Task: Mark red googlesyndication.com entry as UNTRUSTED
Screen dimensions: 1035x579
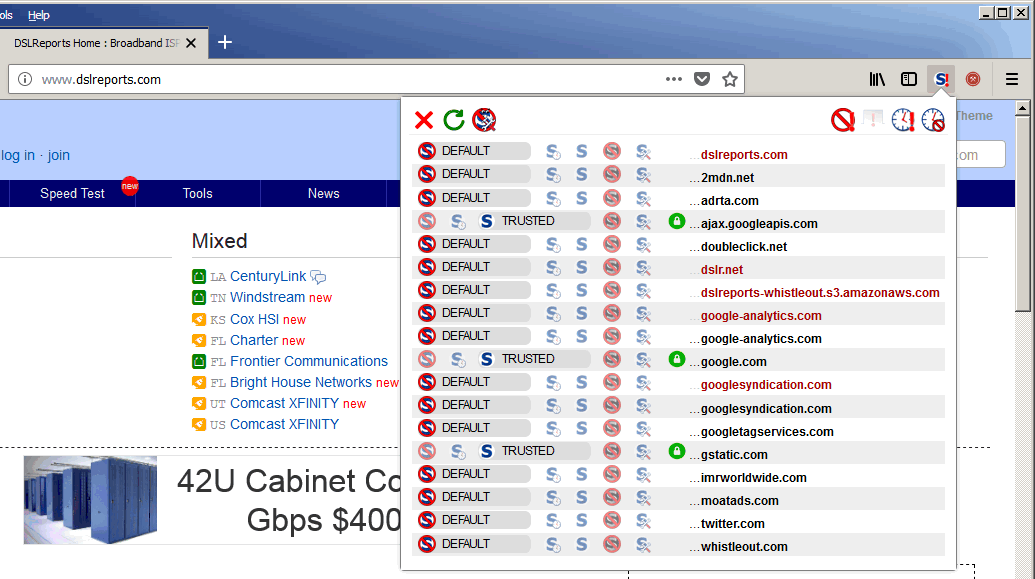Action: coord(612,382)
